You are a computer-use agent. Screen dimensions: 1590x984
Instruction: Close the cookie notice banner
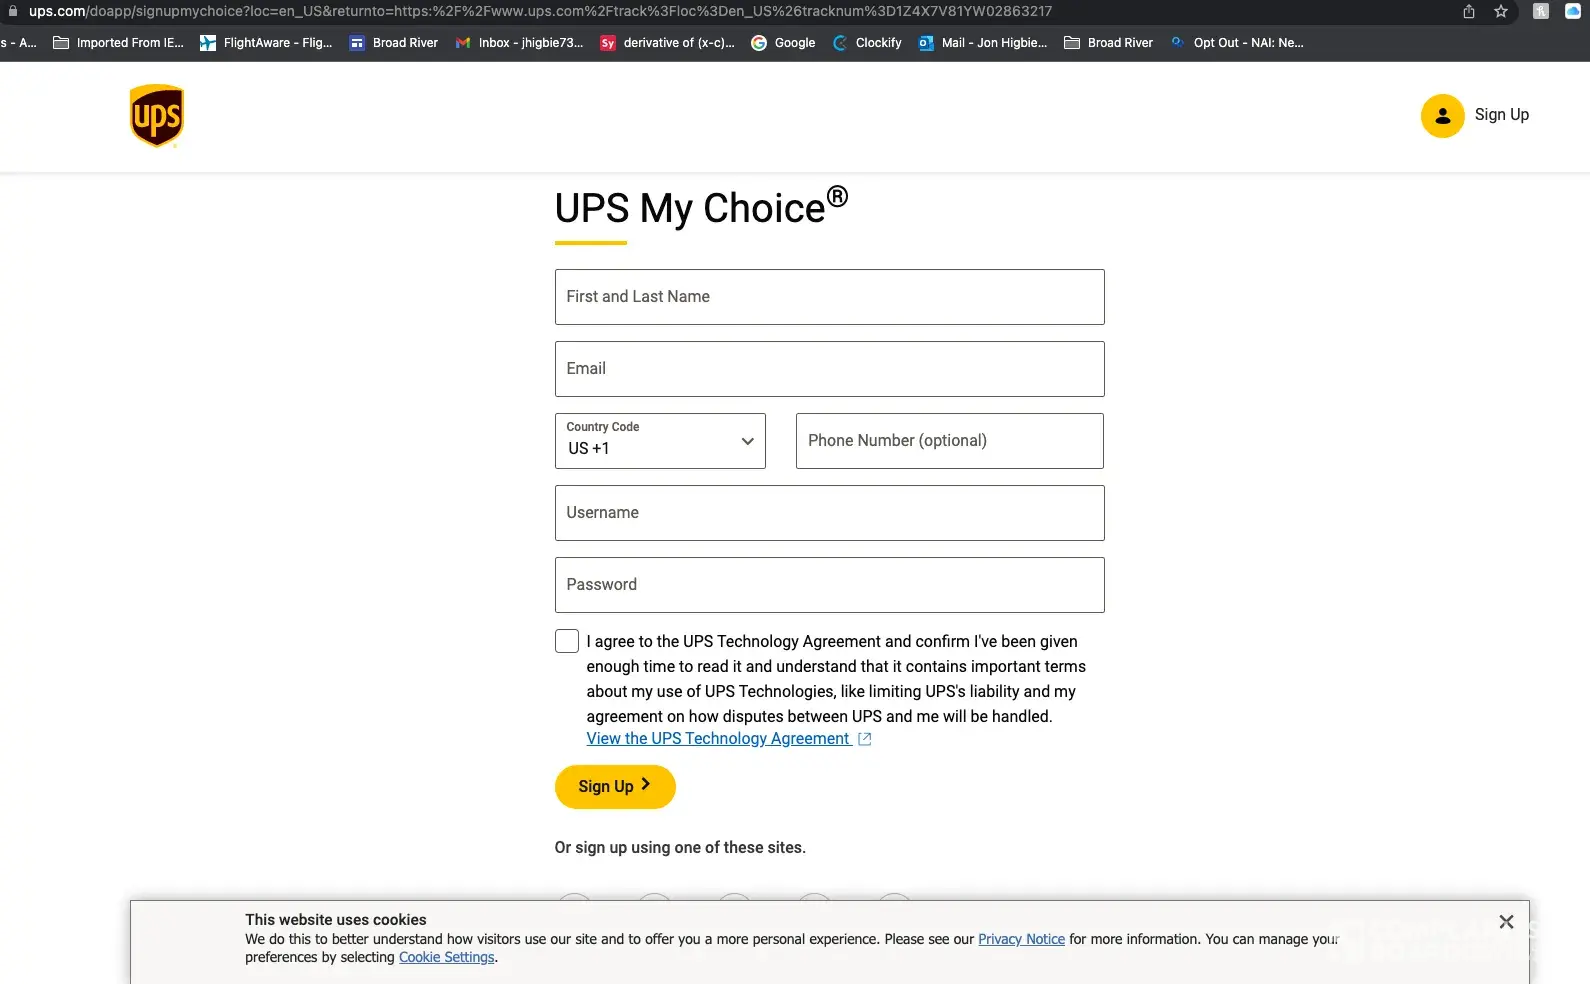pyautogui.click(x=1506, y=922)
